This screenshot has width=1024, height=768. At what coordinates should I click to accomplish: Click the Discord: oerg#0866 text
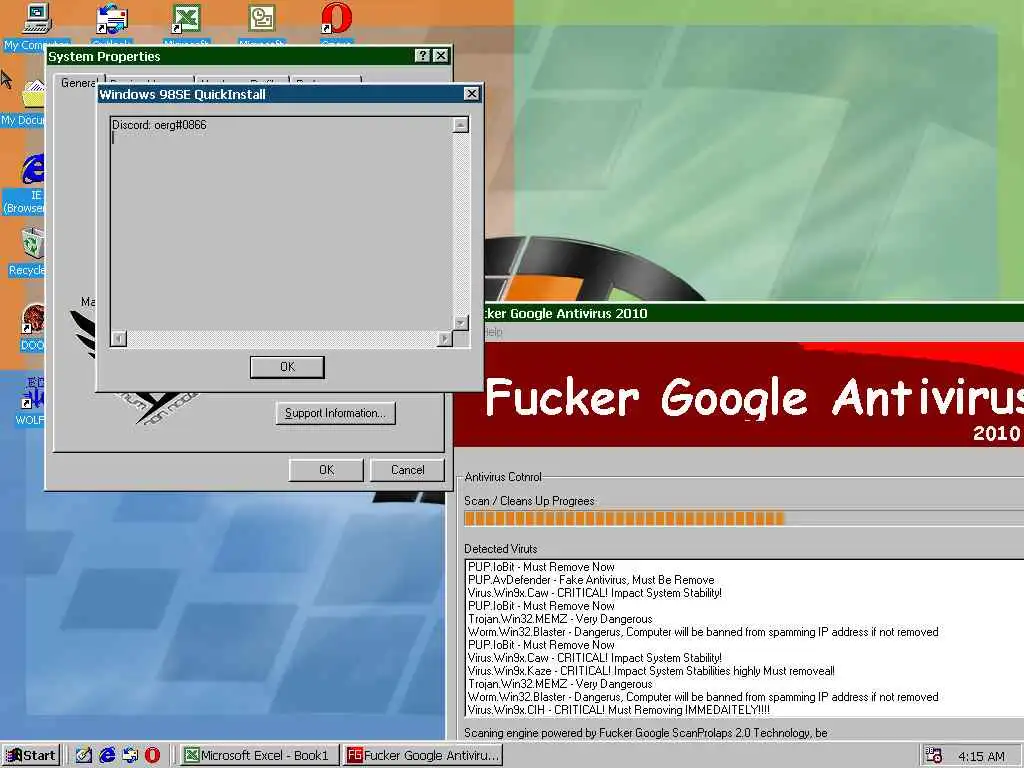(159, 125)
